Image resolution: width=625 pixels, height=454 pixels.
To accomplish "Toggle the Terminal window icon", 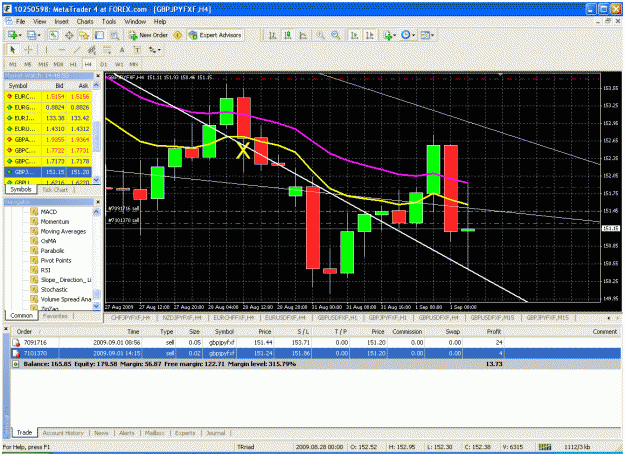I will 99,35.
